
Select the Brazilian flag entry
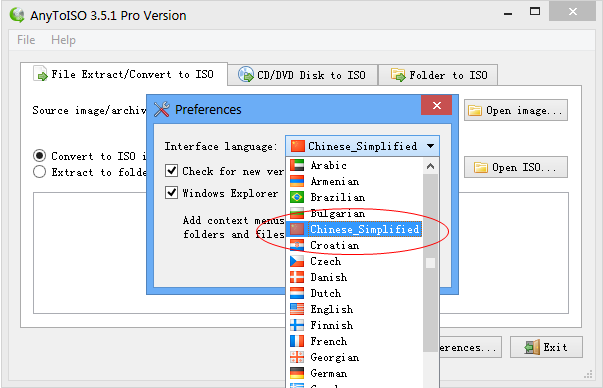click(x=297, y=197)
